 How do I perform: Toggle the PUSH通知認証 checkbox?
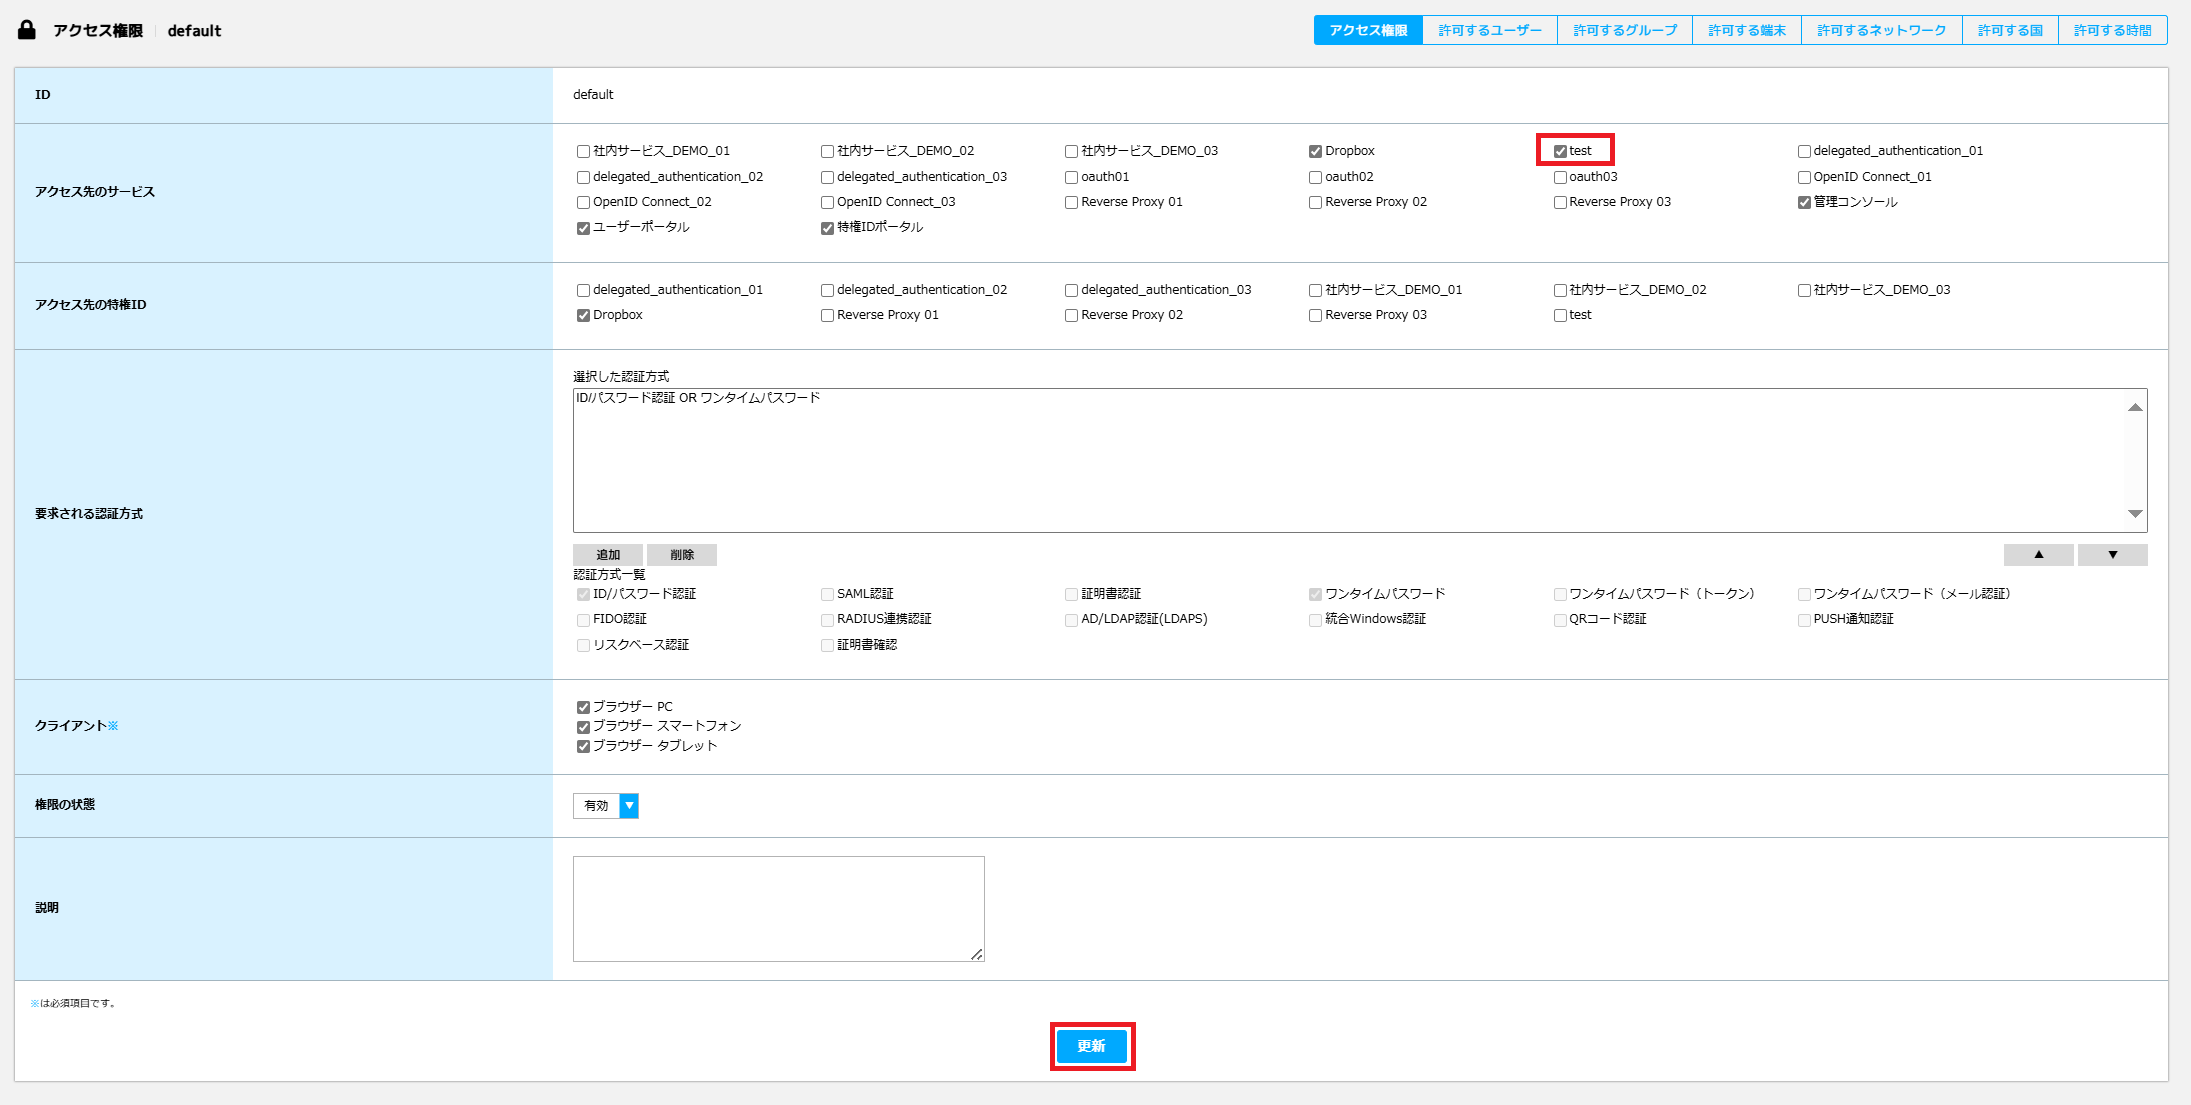point(1804,620)
